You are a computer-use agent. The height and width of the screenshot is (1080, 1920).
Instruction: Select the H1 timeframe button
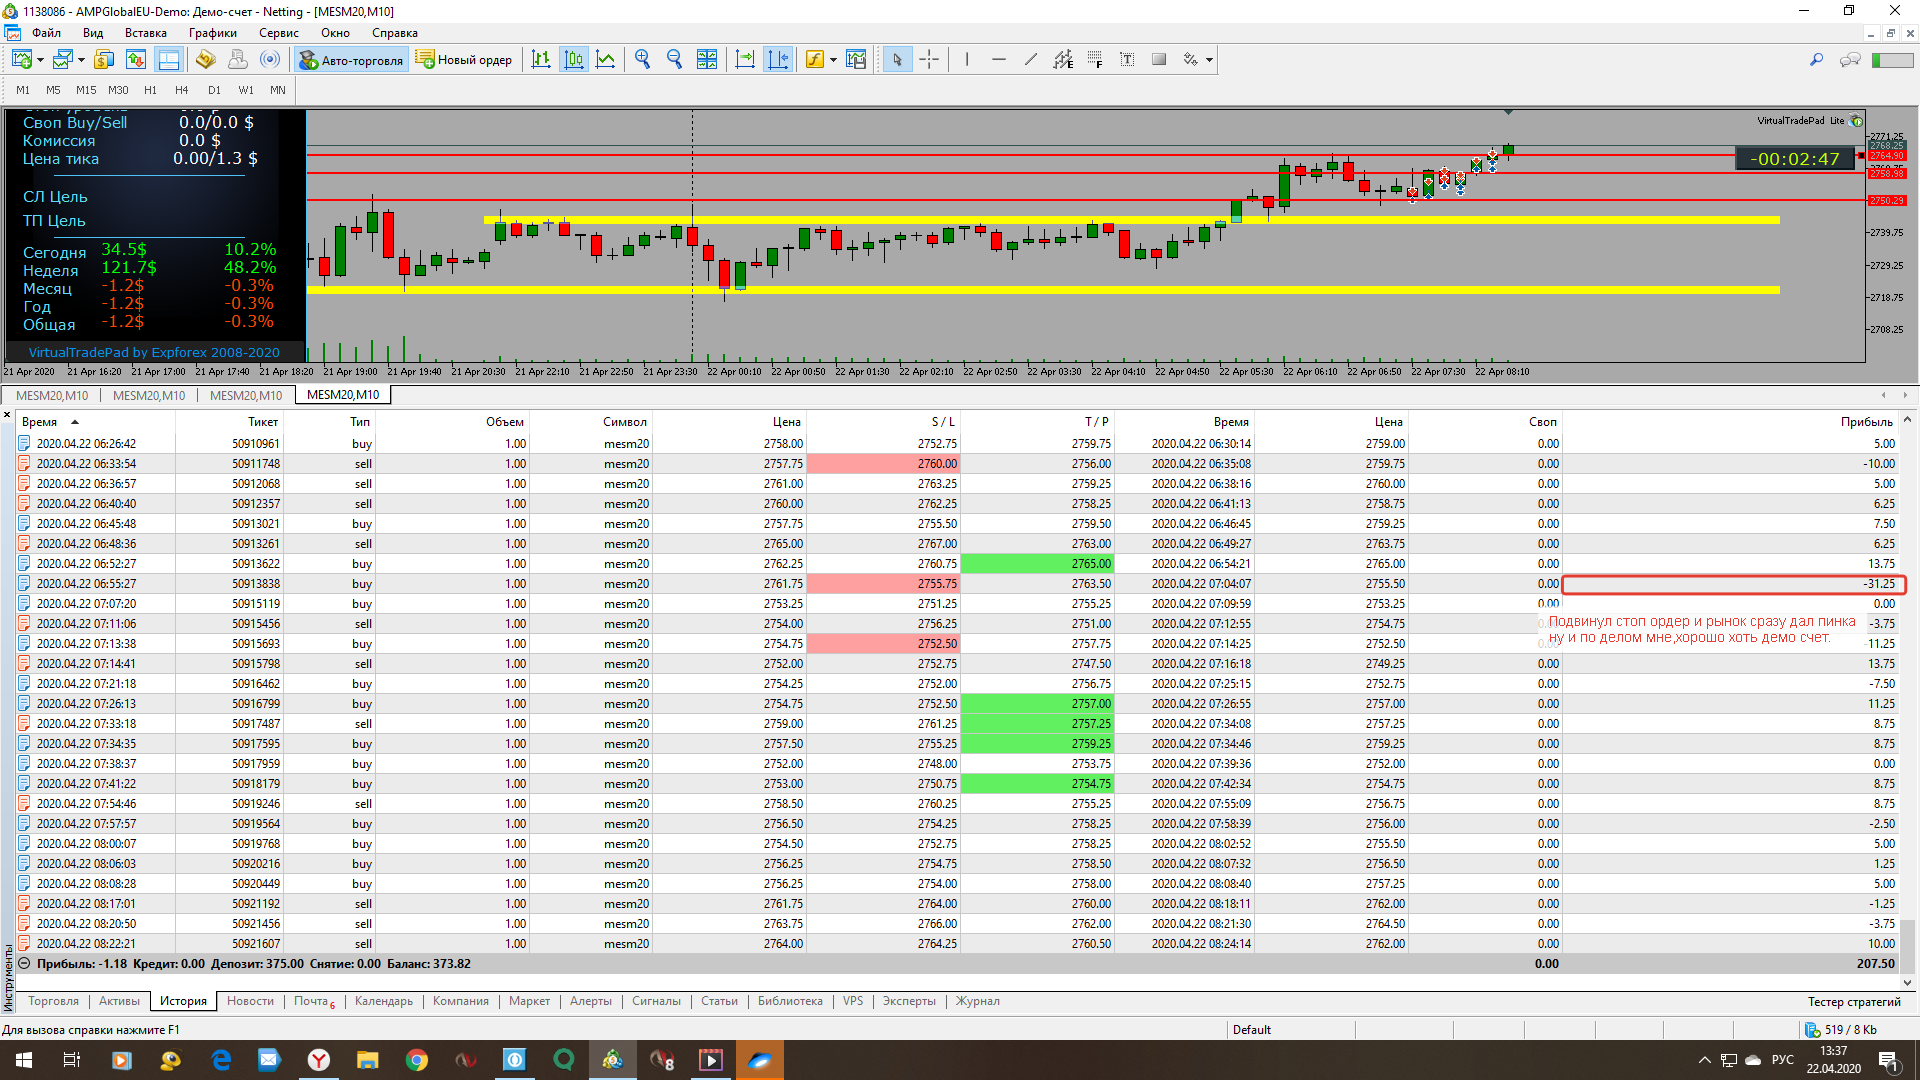[x=150, y=90]
